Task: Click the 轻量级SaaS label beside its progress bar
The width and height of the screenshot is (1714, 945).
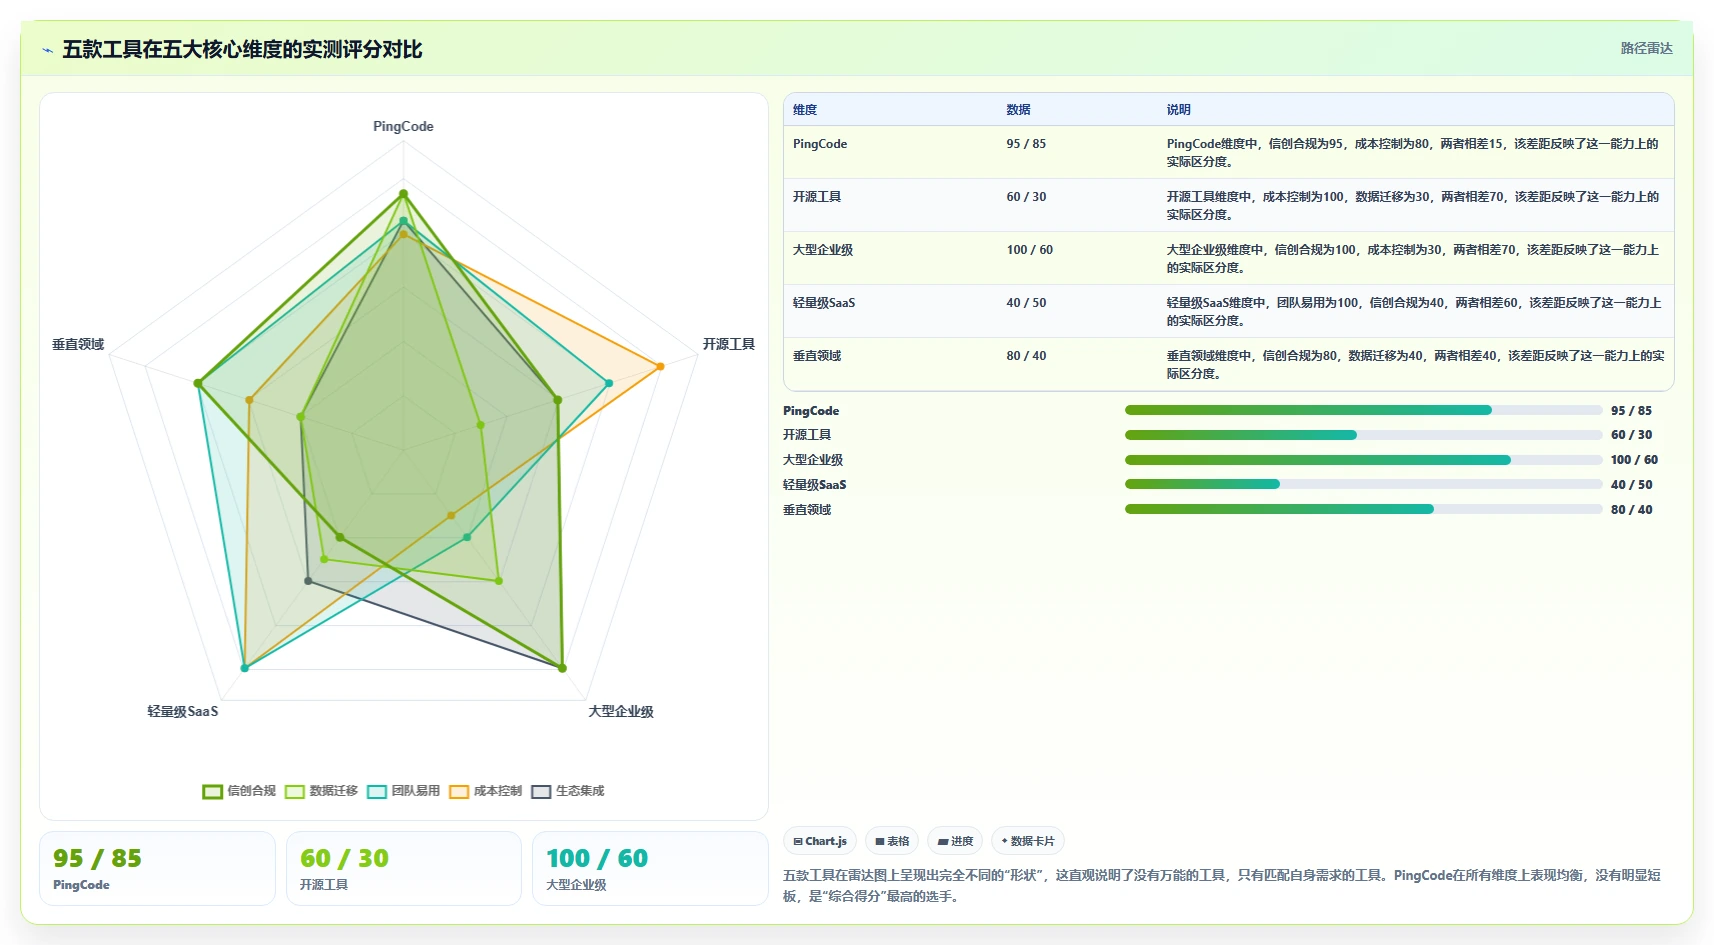Action: 814,485
